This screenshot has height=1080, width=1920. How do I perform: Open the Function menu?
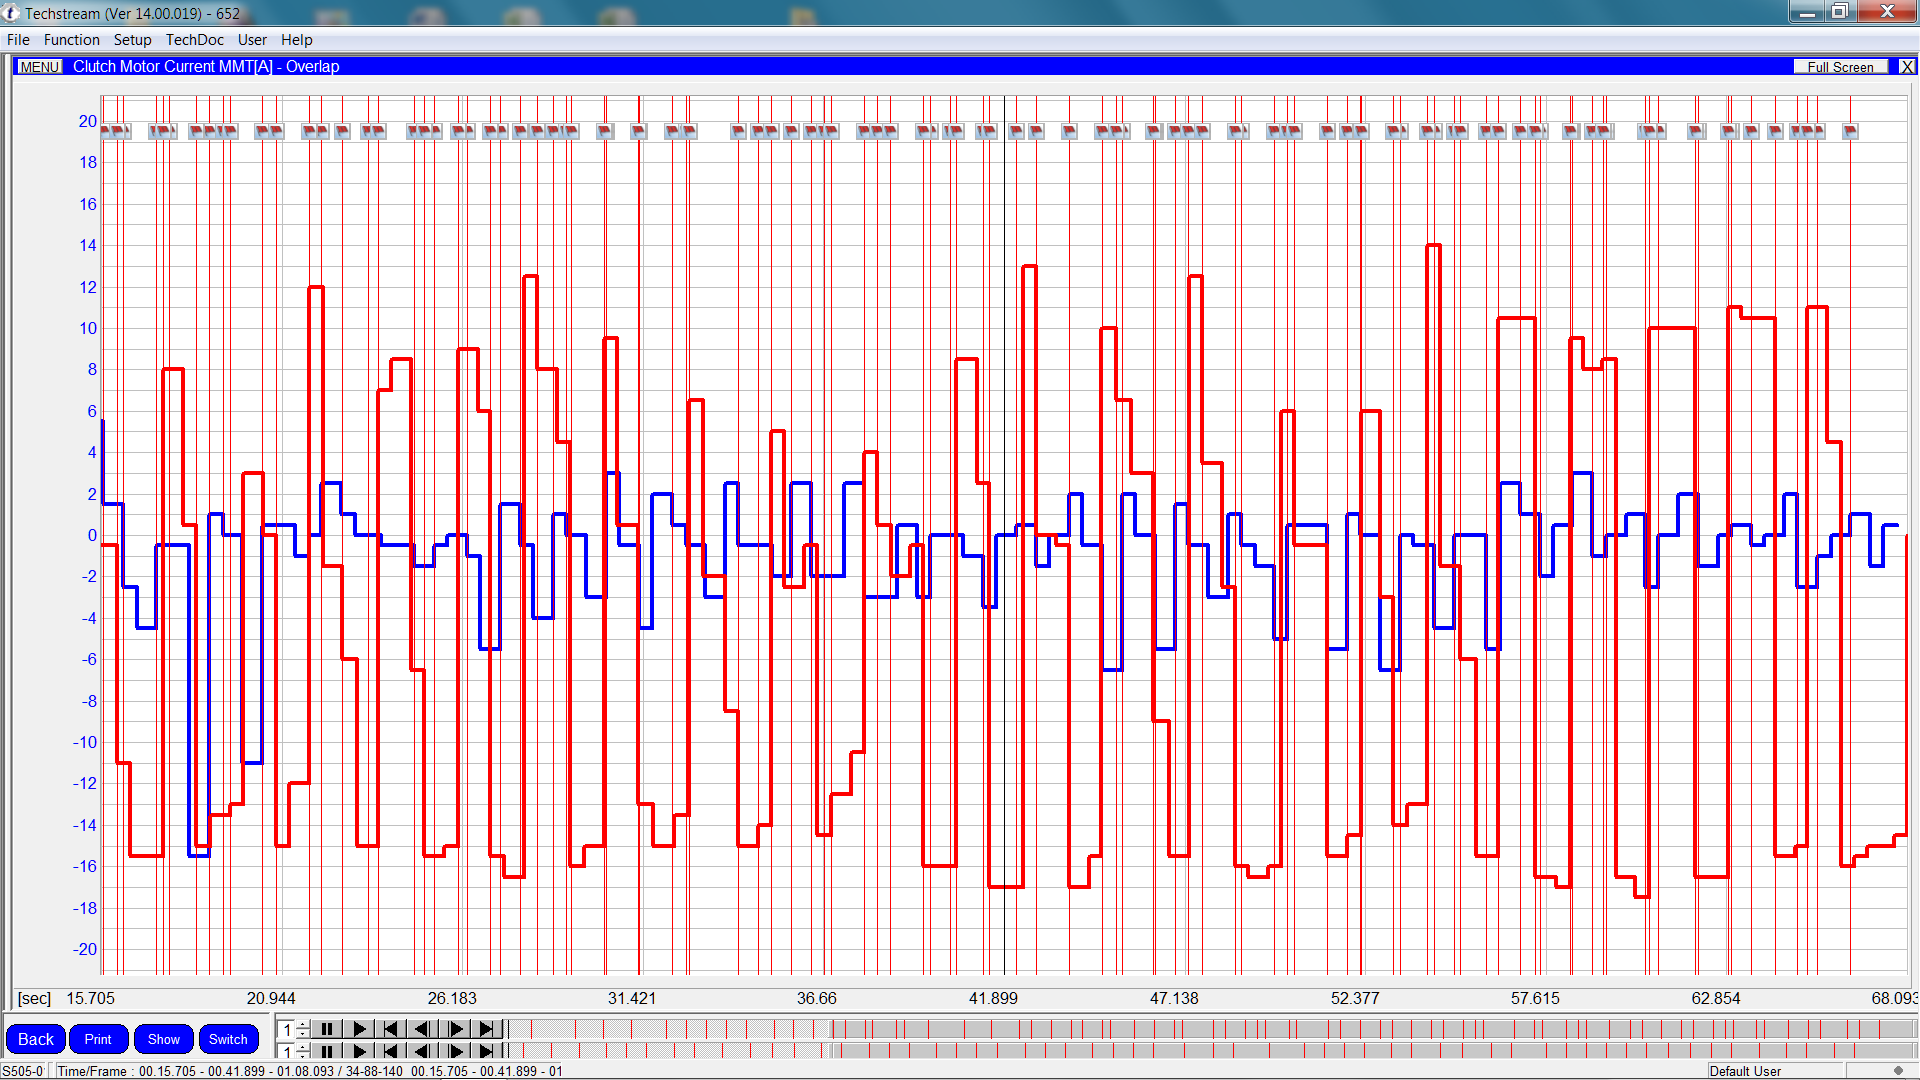click(x=71, y=40)
